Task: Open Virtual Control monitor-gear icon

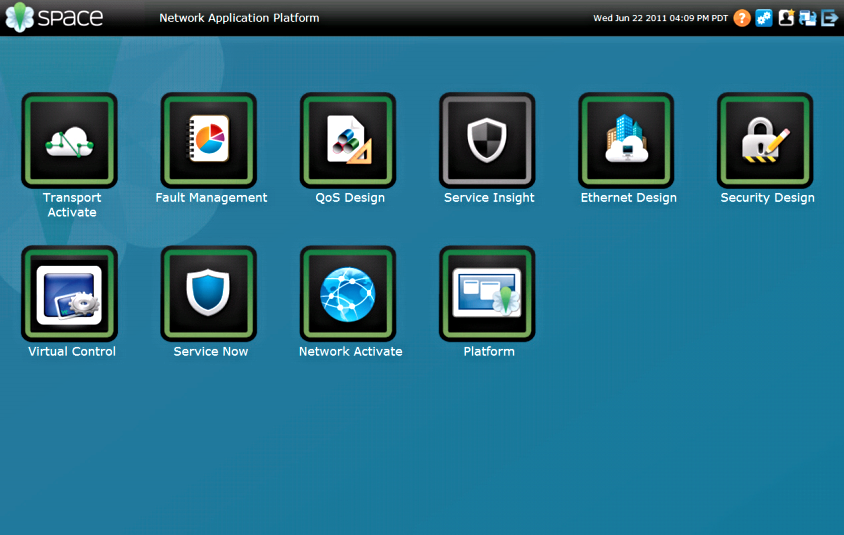Action: point(69,294)
